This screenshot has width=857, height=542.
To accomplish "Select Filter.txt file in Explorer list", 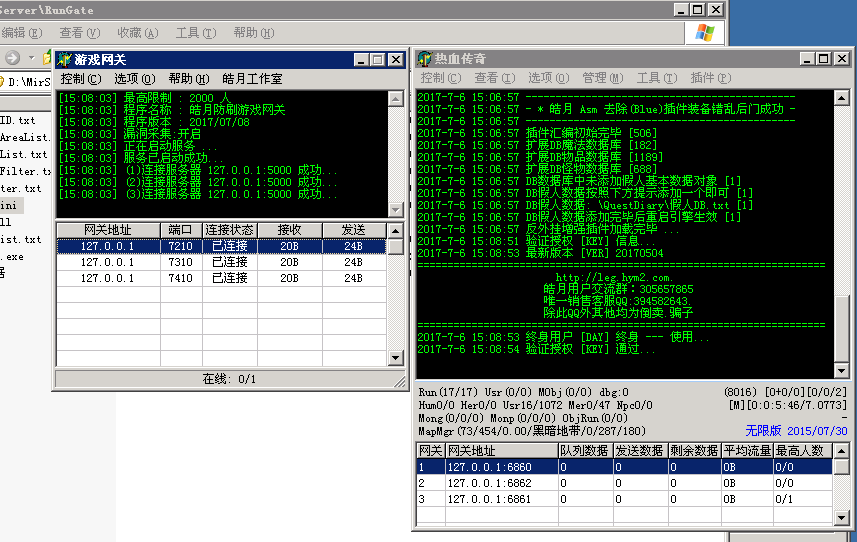I will pos(26,172).
